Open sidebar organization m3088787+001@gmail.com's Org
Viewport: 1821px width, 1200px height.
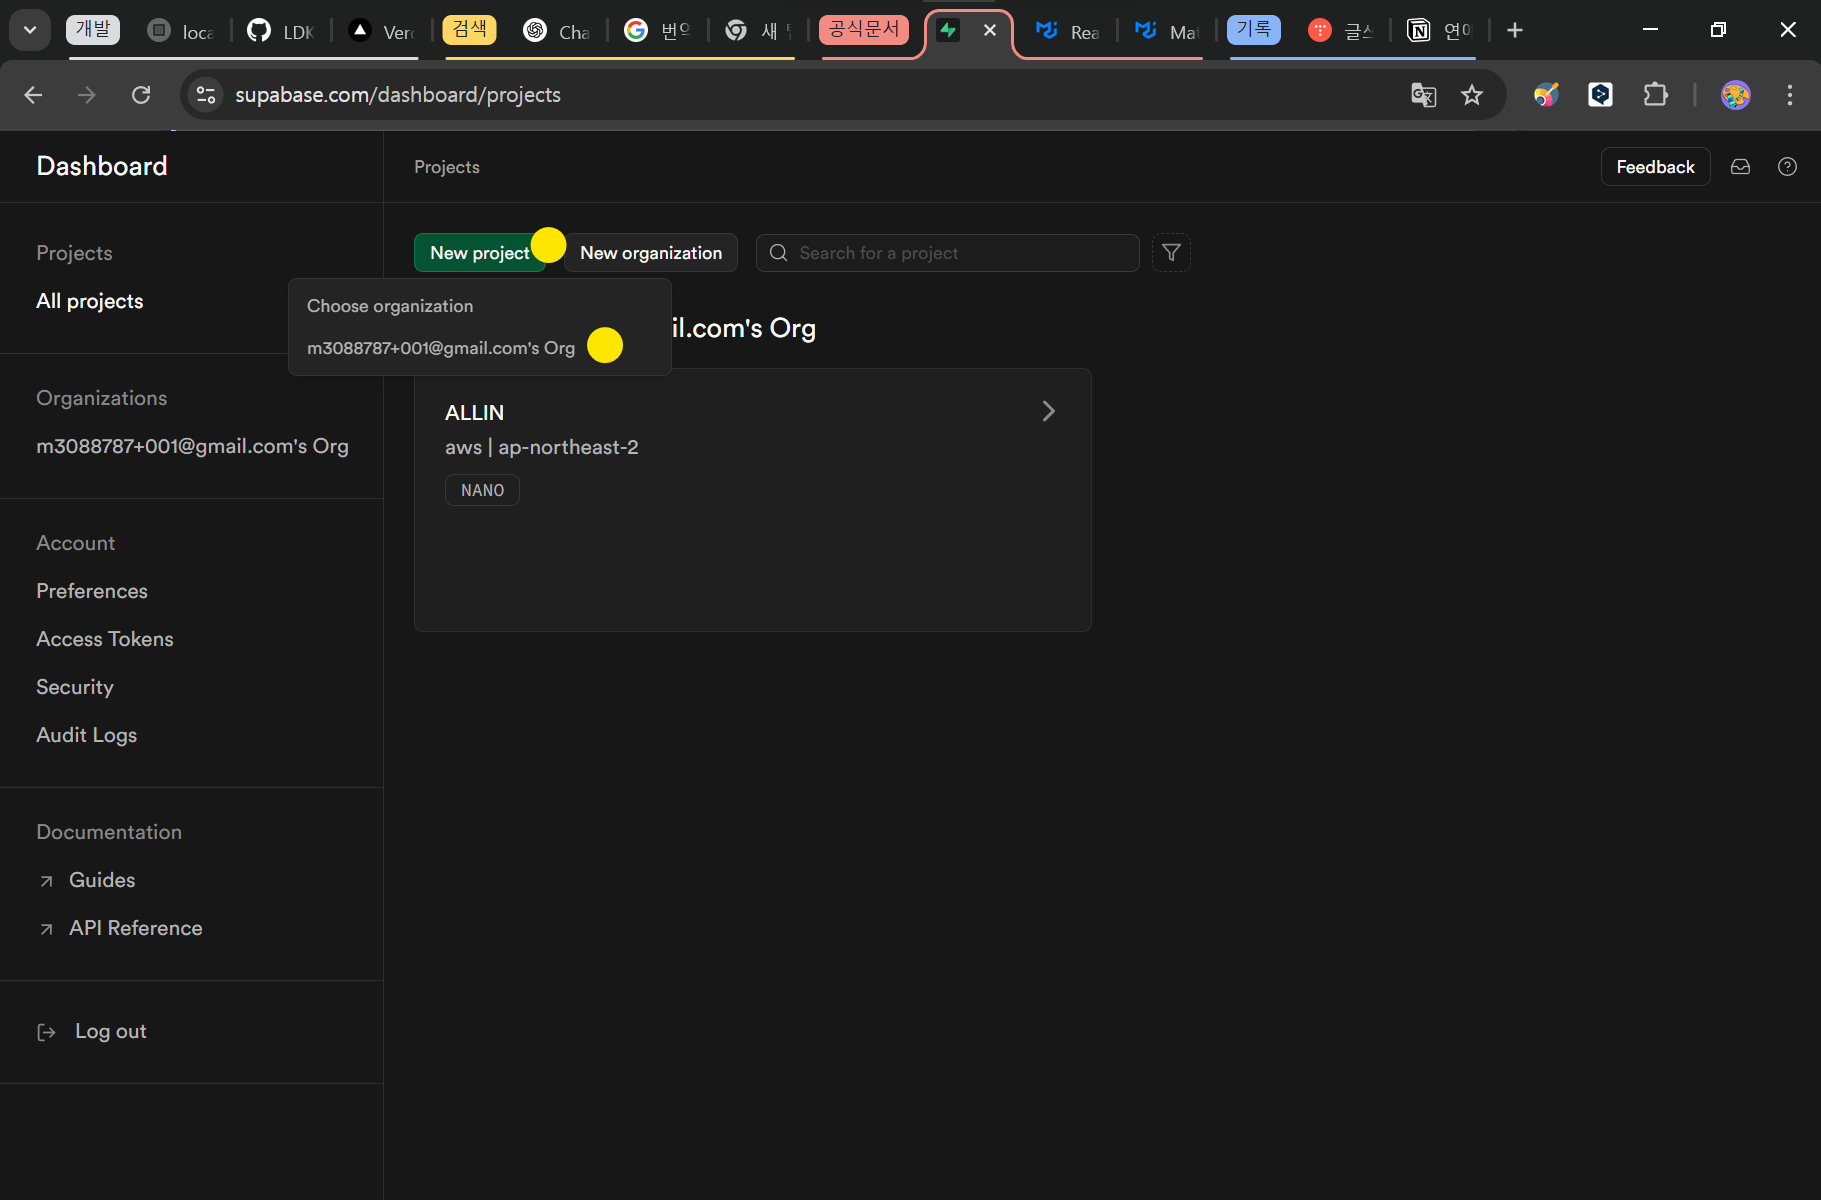[x=192, y=446]
